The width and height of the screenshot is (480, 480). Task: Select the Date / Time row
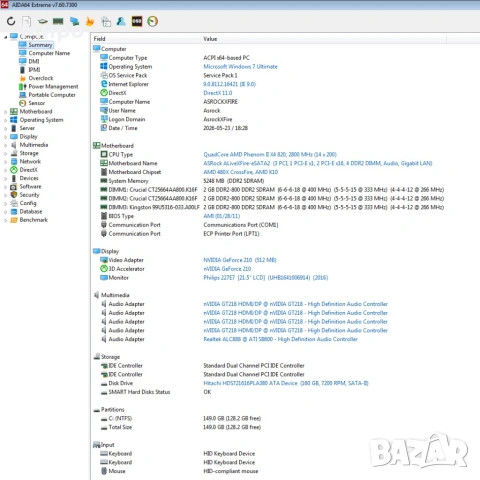(x=174, y=128)
